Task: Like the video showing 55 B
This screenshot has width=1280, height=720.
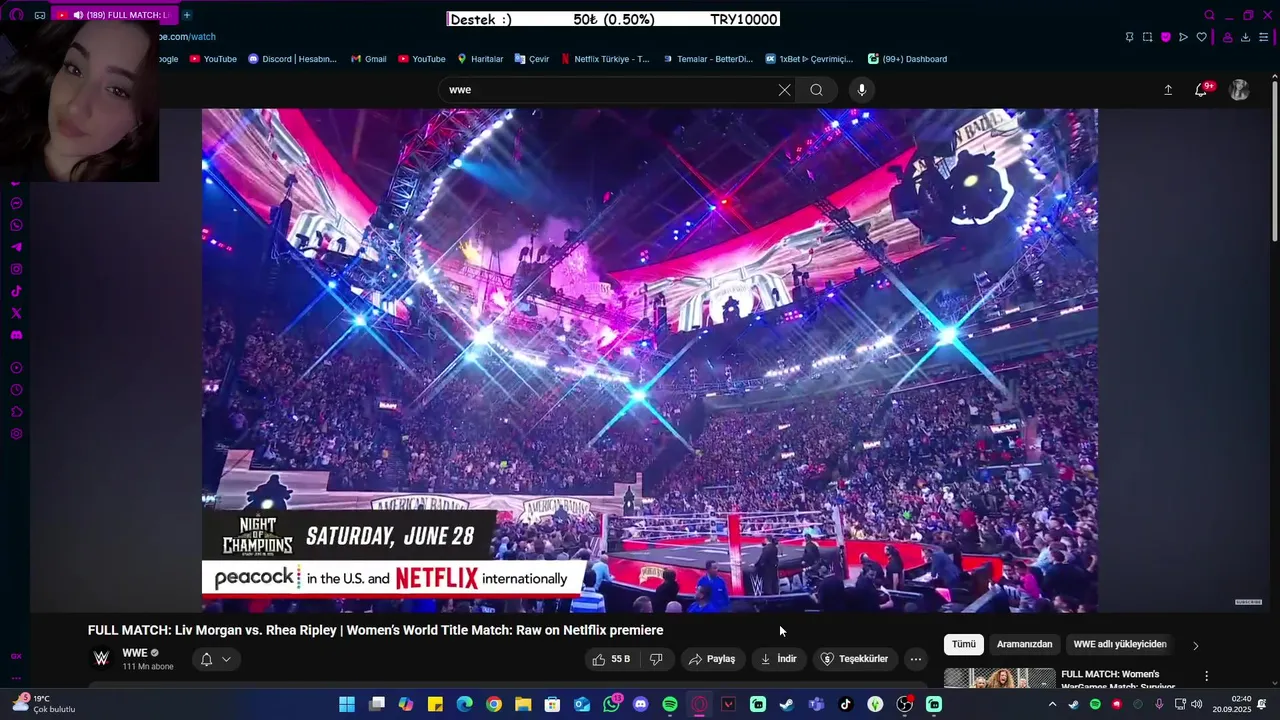Action: point(611,659)
